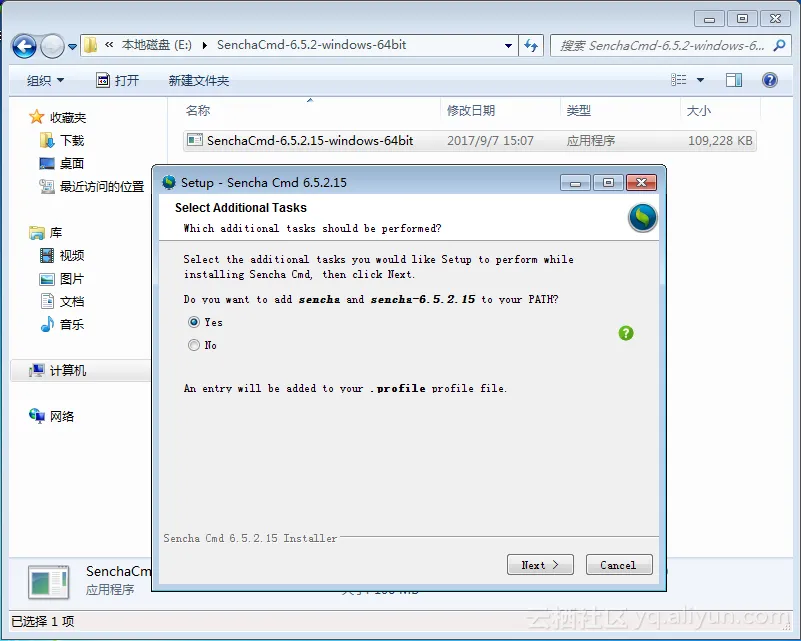Open 下载 folder in navigation pane
Image resolution: width=801 pixels, height=641 pixels.
pos(62,140)
